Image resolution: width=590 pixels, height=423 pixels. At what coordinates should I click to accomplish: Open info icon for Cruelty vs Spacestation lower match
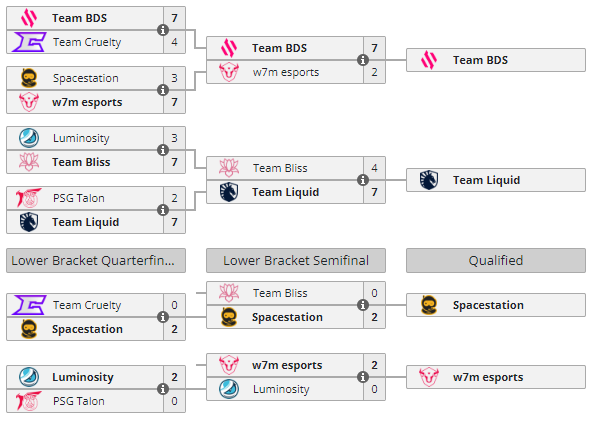[x=163, y=317]
